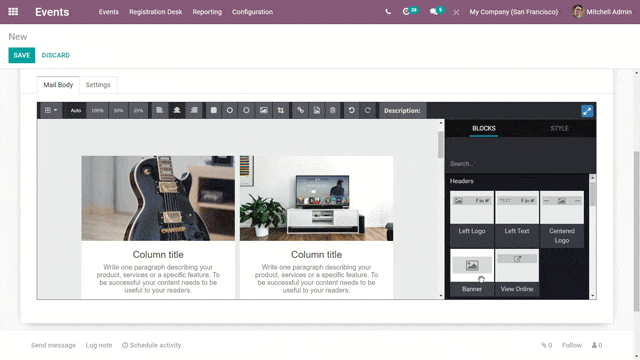Open company switcher My Company (San Francisco)
The image size is (640, 360).
click(x=513, y=12)
